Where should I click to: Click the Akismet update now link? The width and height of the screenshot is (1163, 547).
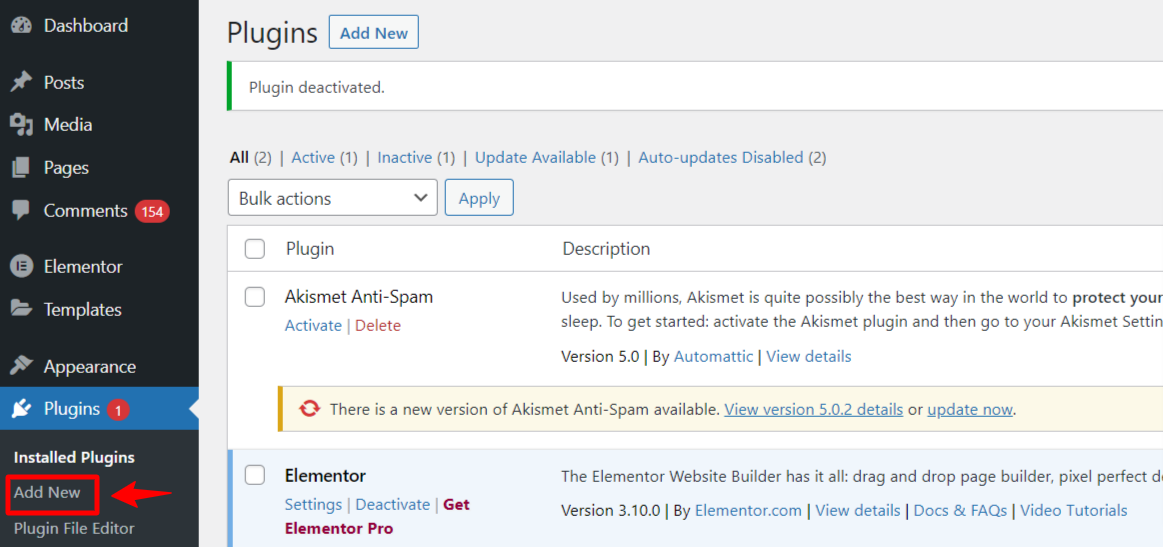969,409
